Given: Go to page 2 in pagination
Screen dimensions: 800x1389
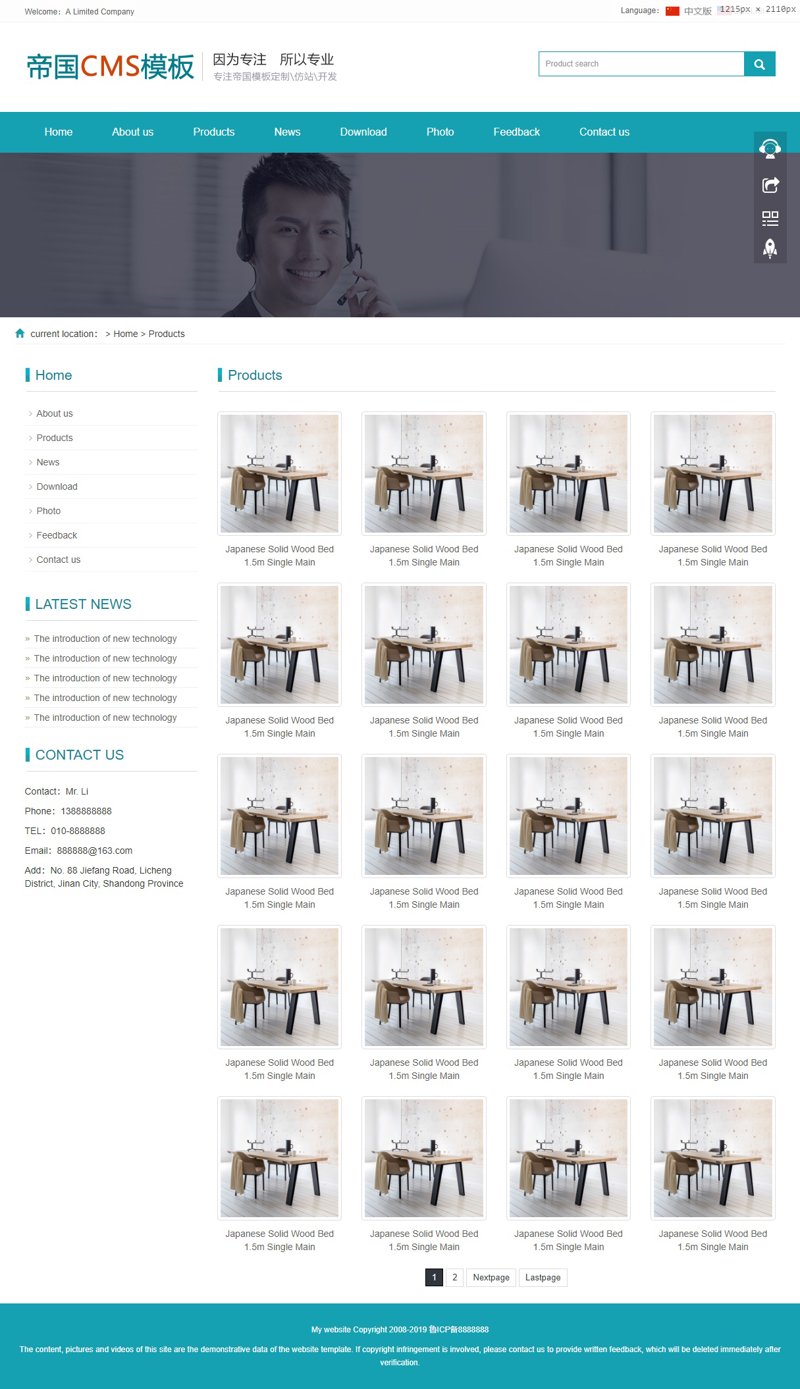Looking at the screenshot, I should point(454,1277).
